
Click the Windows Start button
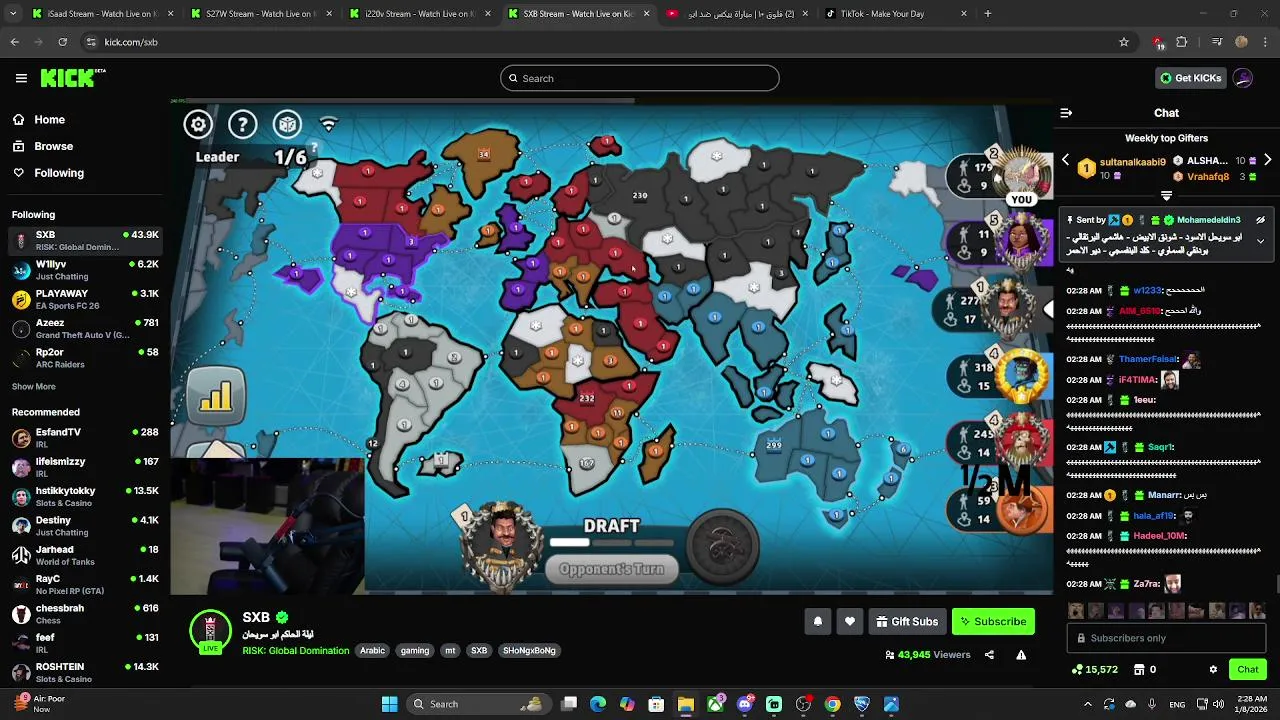click(x=389, y=704)
